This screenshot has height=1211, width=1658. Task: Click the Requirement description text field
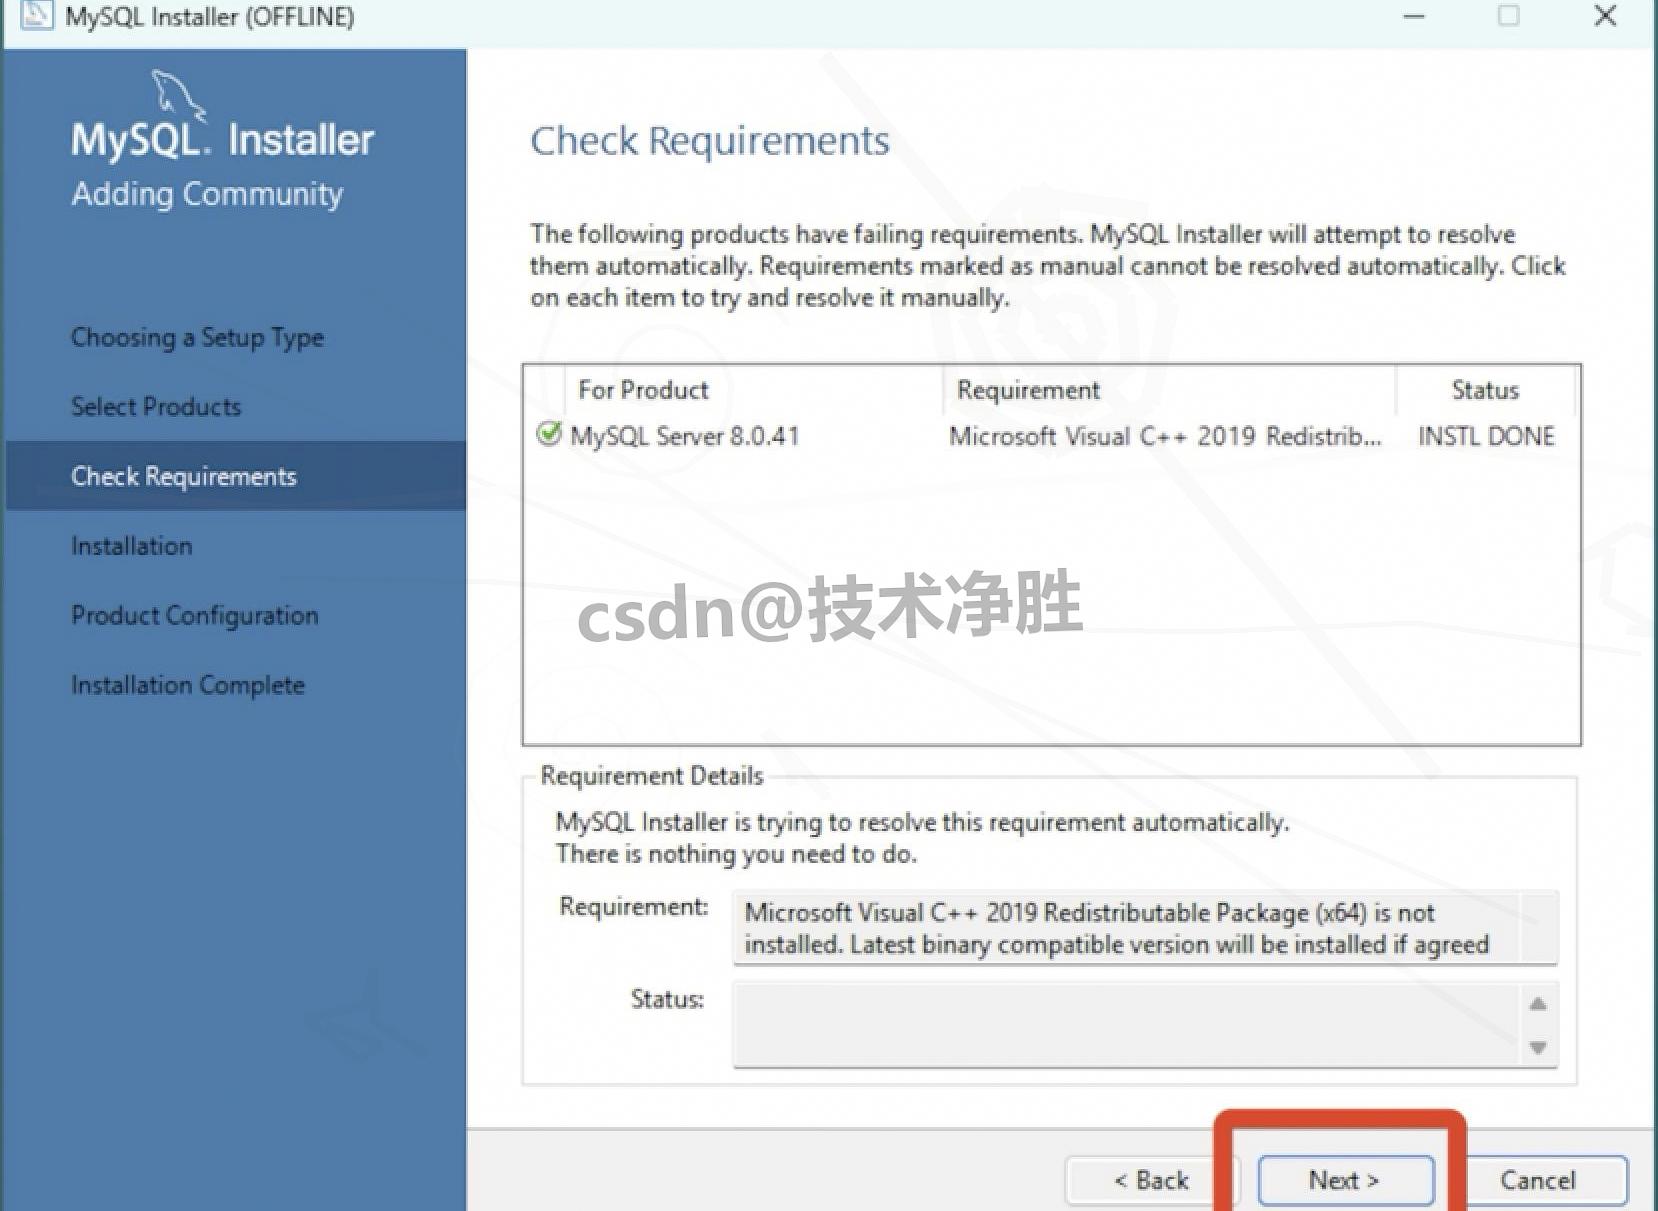pos(1145,928)
